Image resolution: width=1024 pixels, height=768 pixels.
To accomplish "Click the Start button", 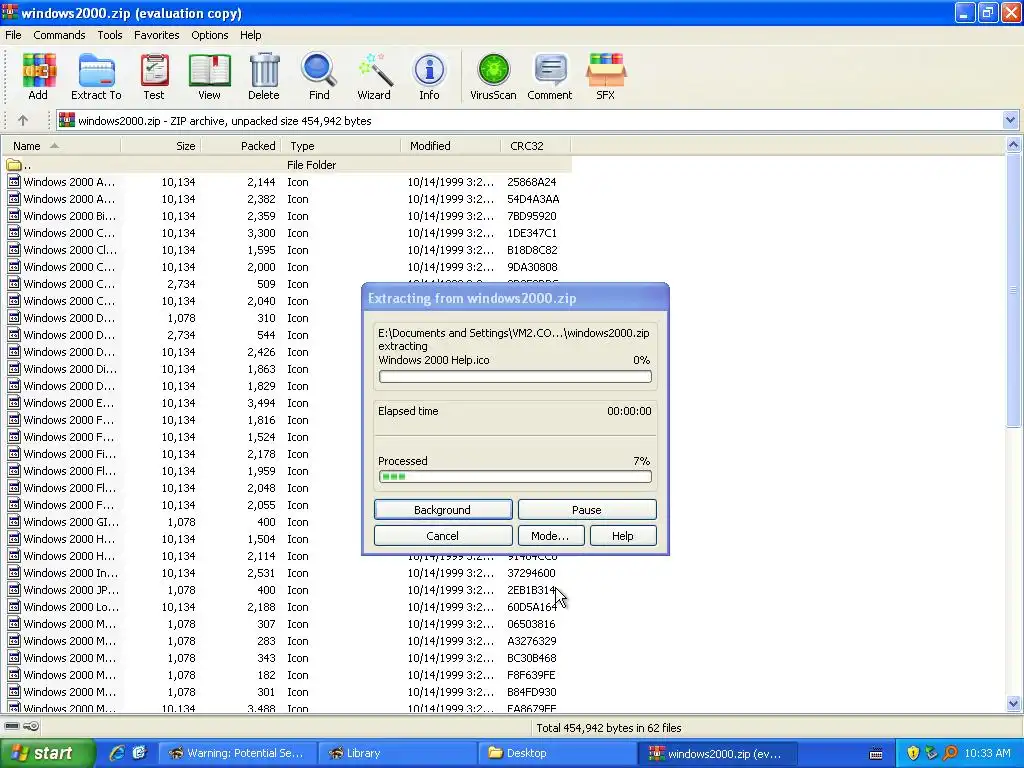I will (x=47, y=753).
